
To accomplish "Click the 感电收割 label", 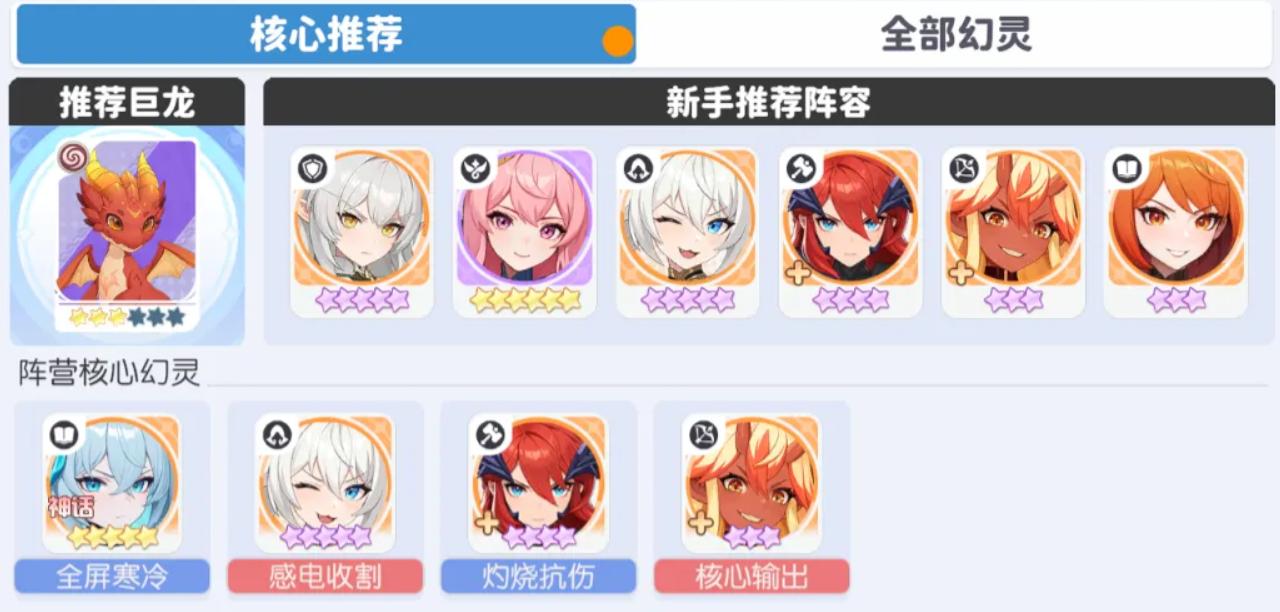I will (x=325, y=577).
